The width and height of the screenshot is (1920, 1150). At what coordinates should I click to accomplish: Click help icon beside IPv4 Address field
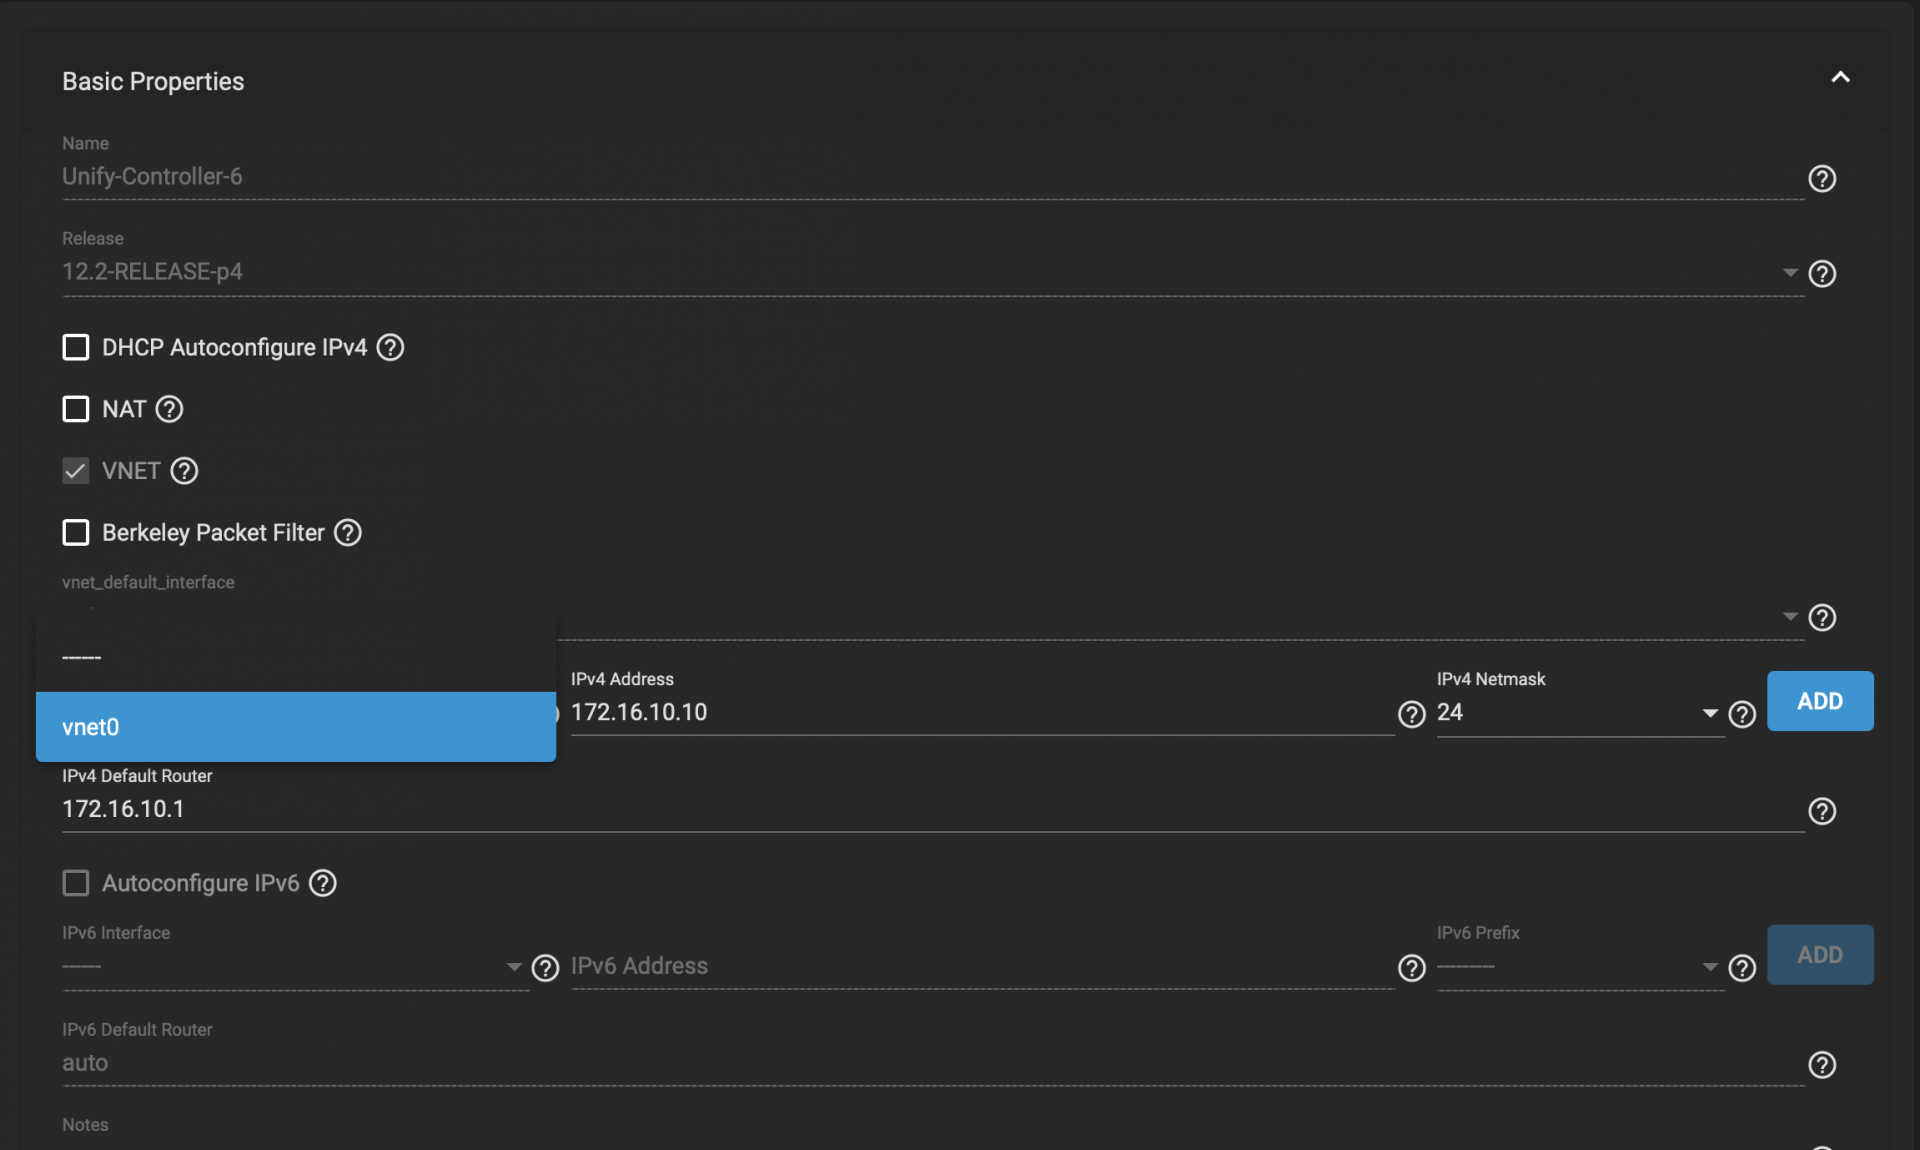[x=1411, y=714]
